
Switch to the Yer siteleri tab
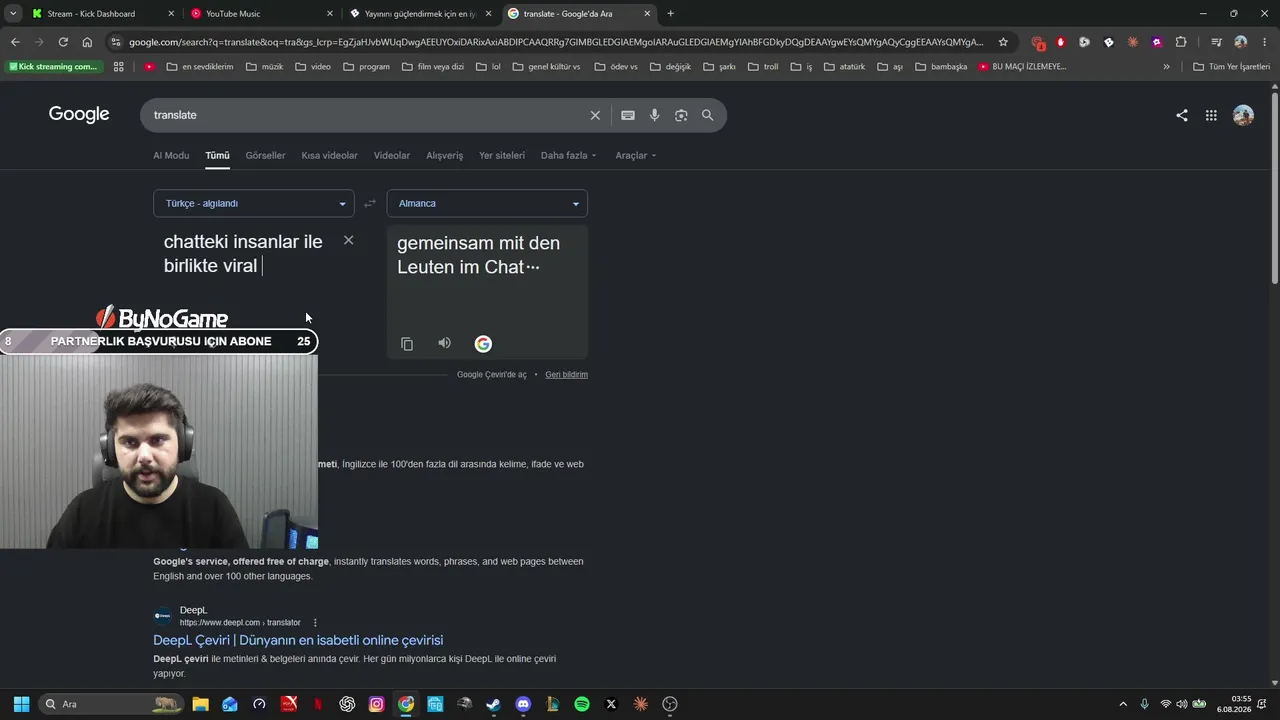(502, 155)
